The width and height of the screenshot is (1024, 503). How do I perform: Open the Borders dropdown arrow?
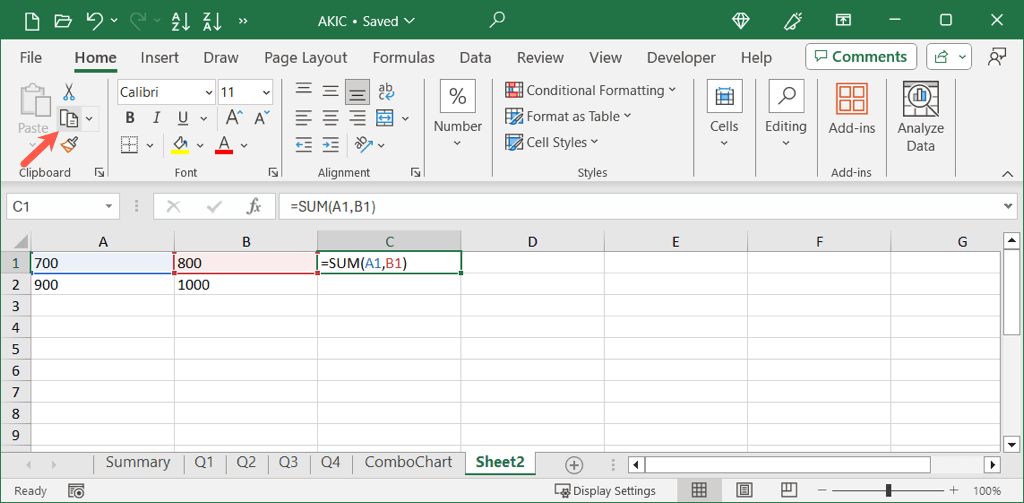(150, 145)
